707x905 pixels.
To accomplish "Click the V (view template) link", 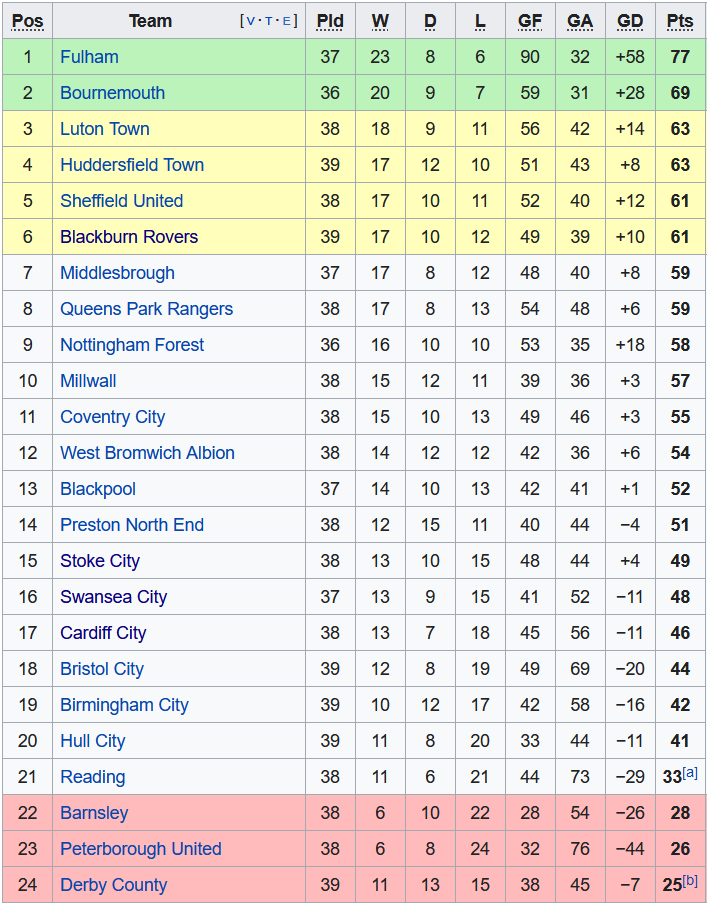I will (x=250, y=21).
